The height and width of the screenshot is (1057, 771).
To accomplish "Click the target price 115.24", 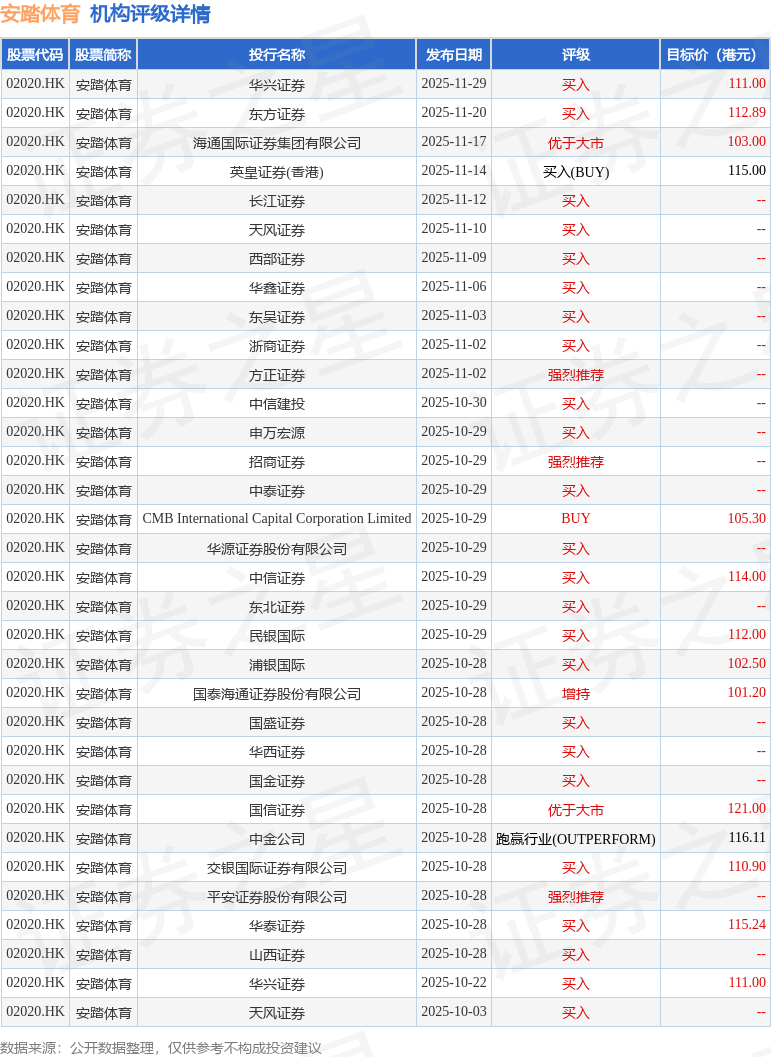I will (x=747, y=924).
